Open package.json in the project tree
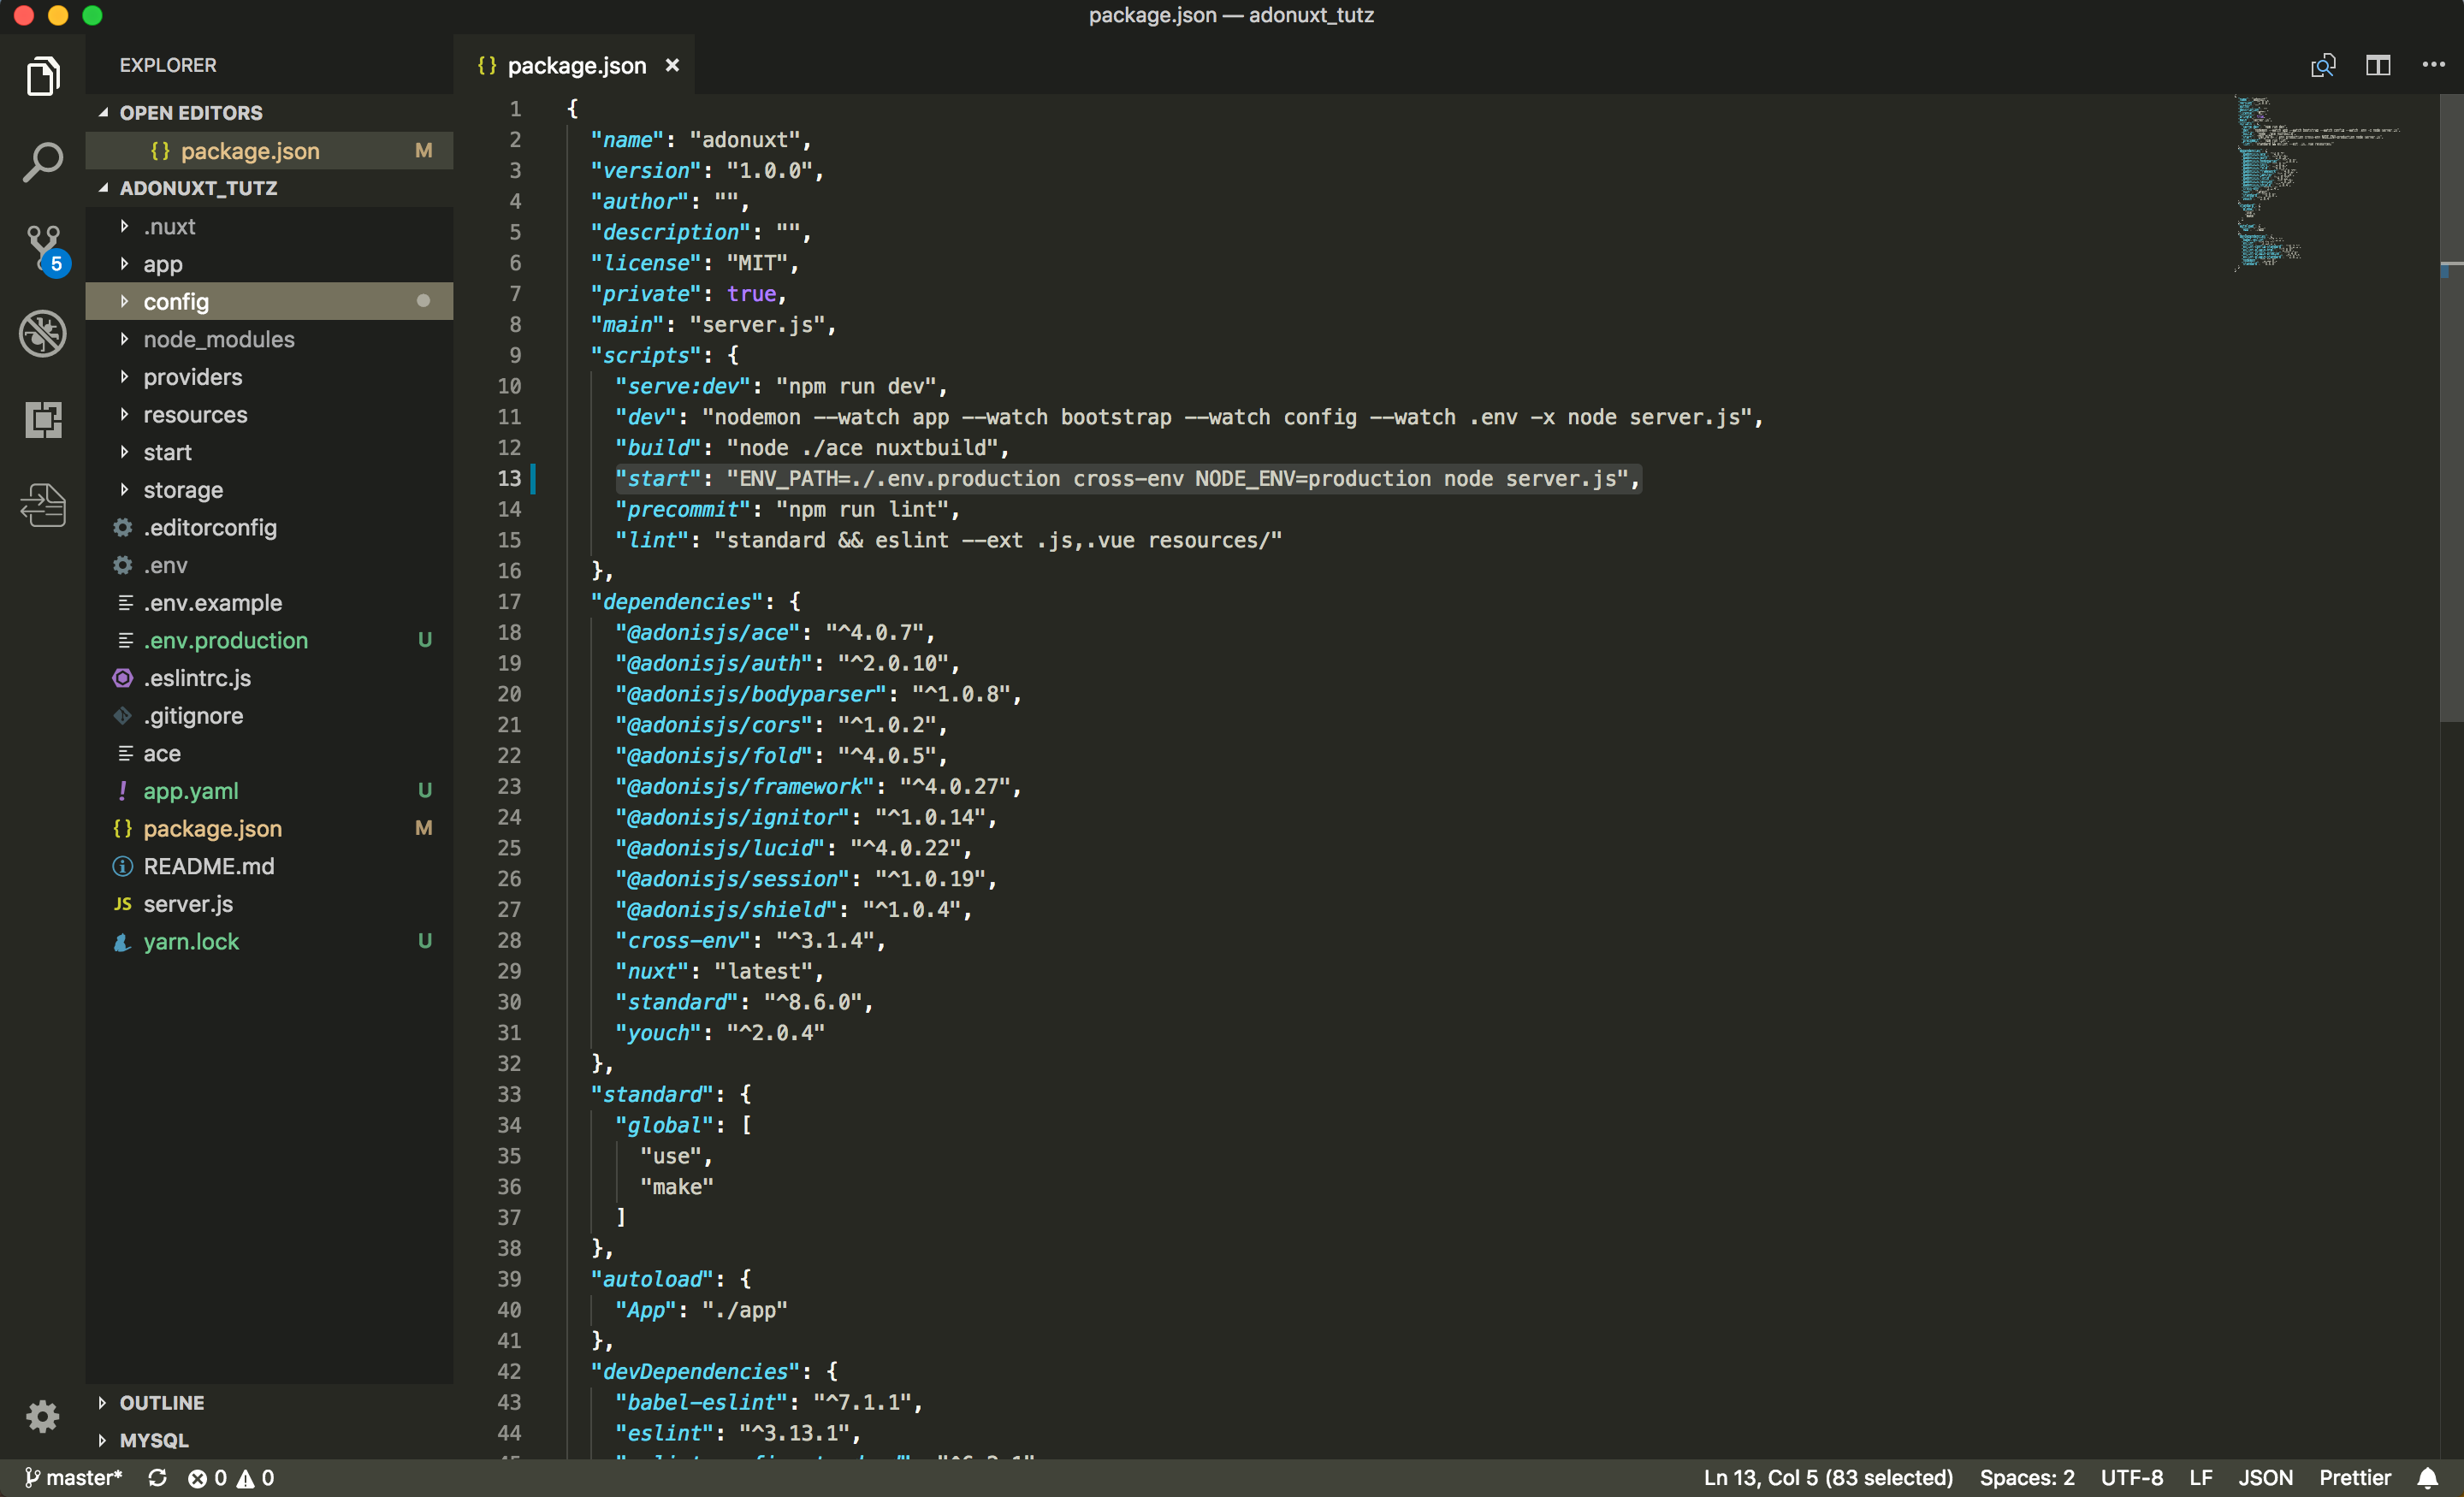The image size is (2464, 1497). (268, 829)
